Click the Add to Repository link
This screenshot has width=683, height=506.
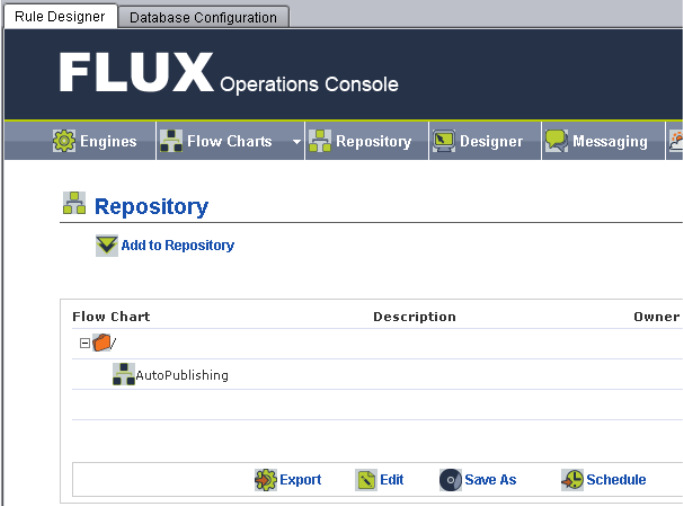tap(177, 246)
